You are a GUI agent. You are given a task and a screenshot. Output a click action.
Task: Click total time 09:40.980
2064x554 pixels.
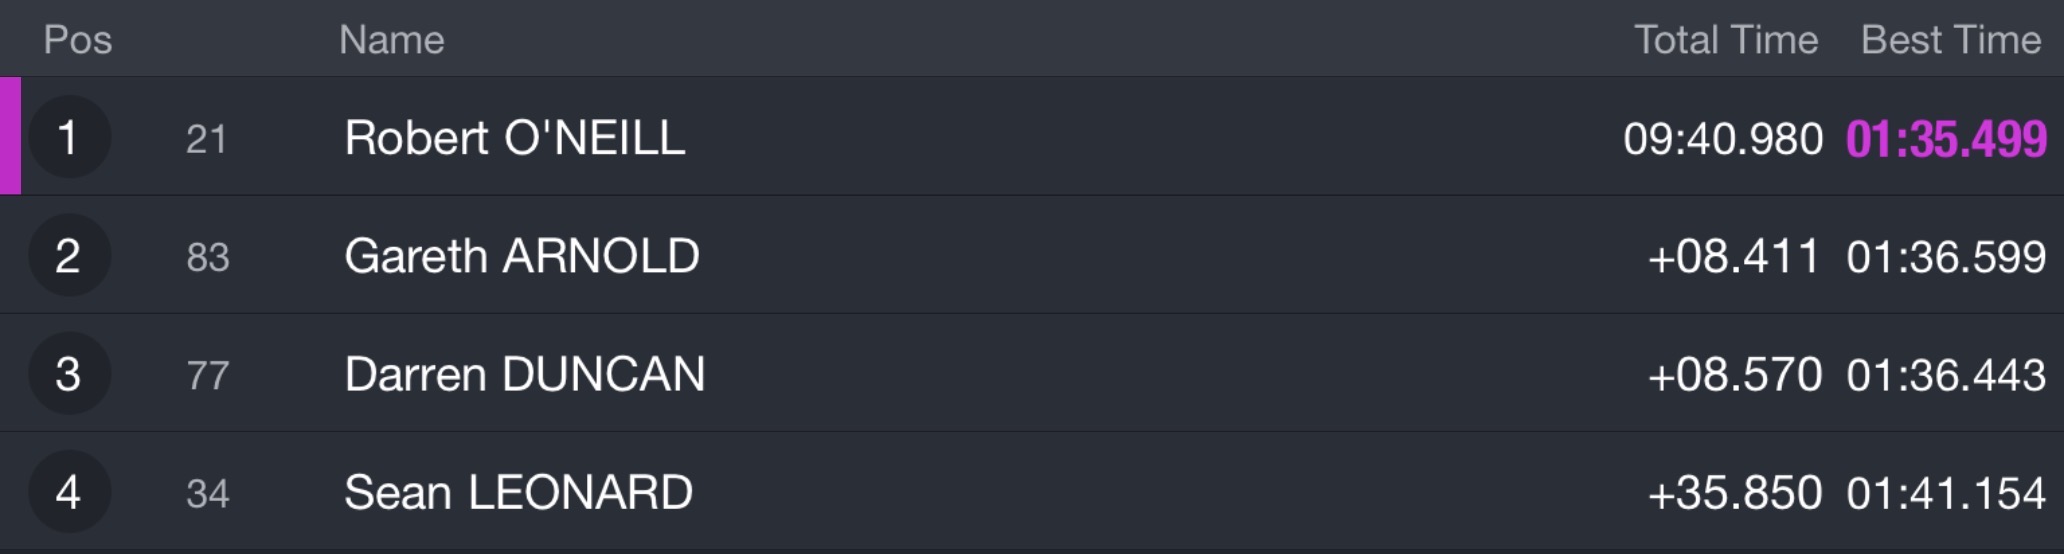(x=1723, y=139)
